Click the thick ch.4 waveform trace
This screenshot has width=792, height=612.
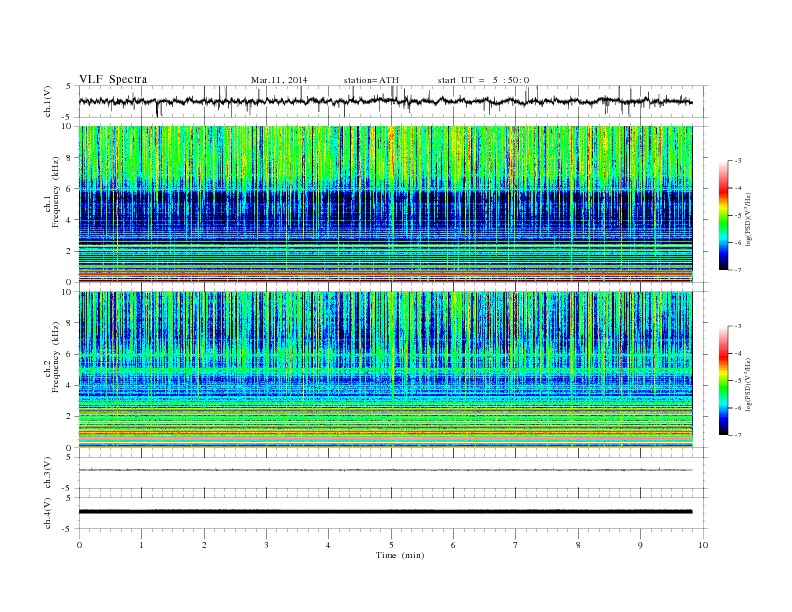point(385,512)
